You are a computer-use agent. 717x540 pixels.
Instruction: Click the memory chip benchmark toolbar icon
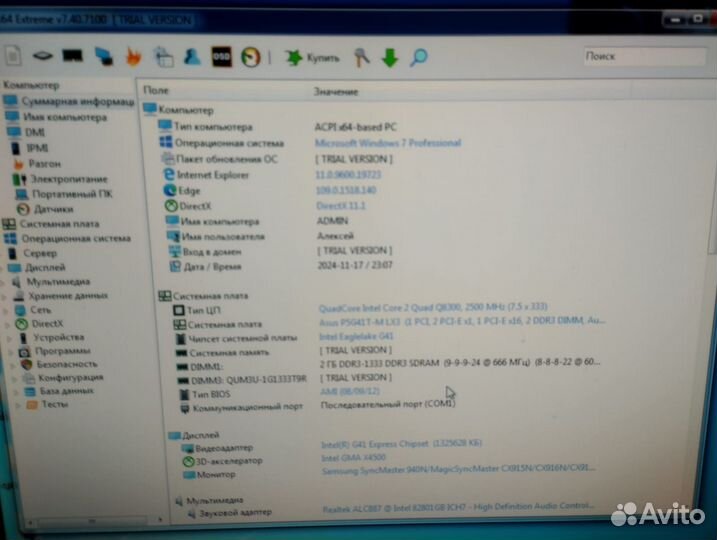[42, 57]
